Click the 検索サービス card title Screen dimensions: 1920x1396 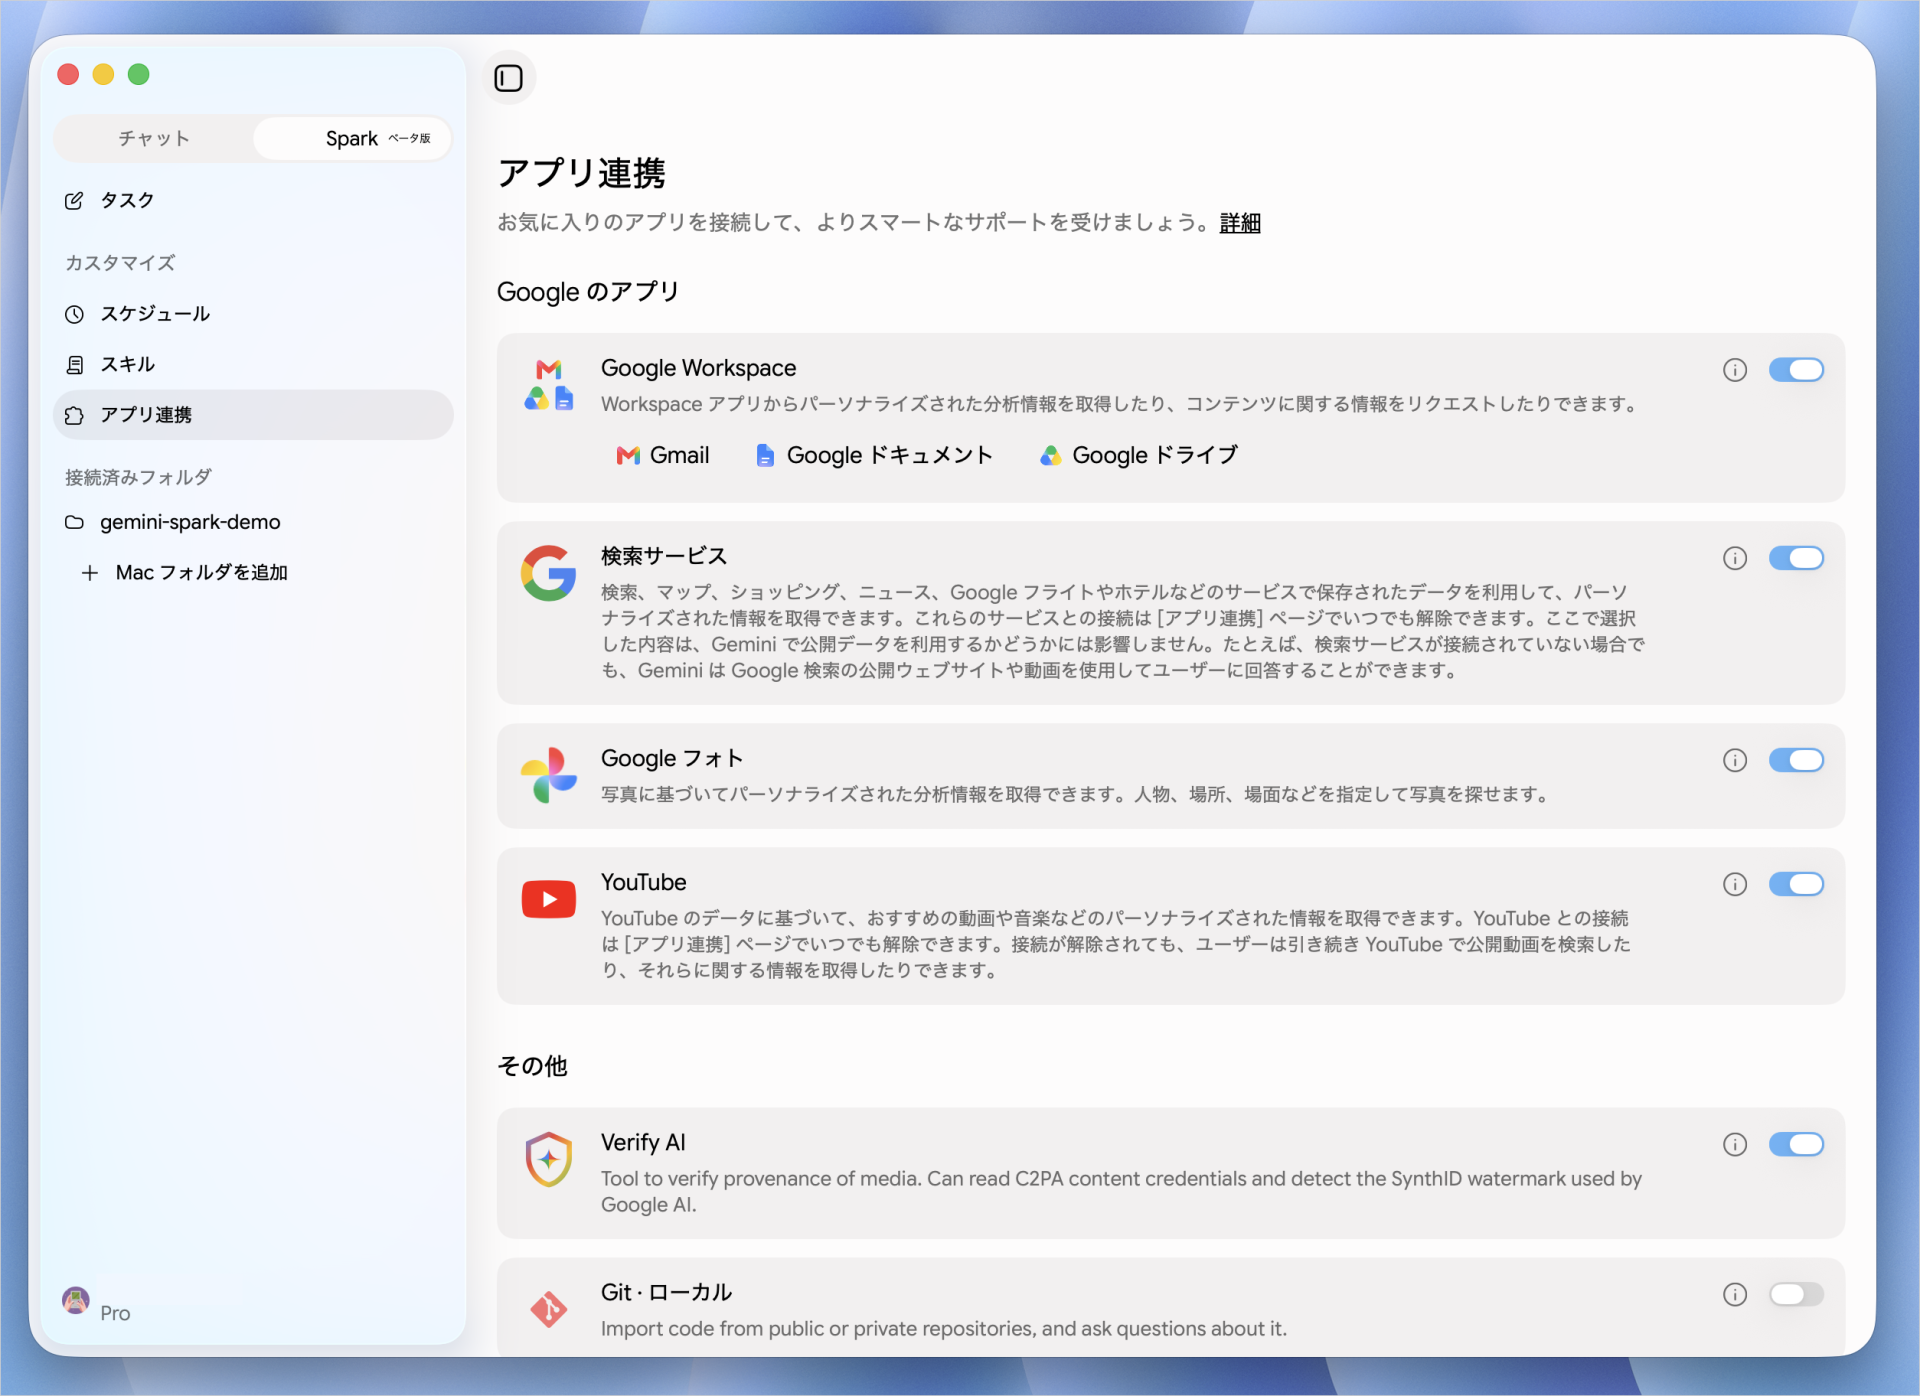tap(664, 557)
